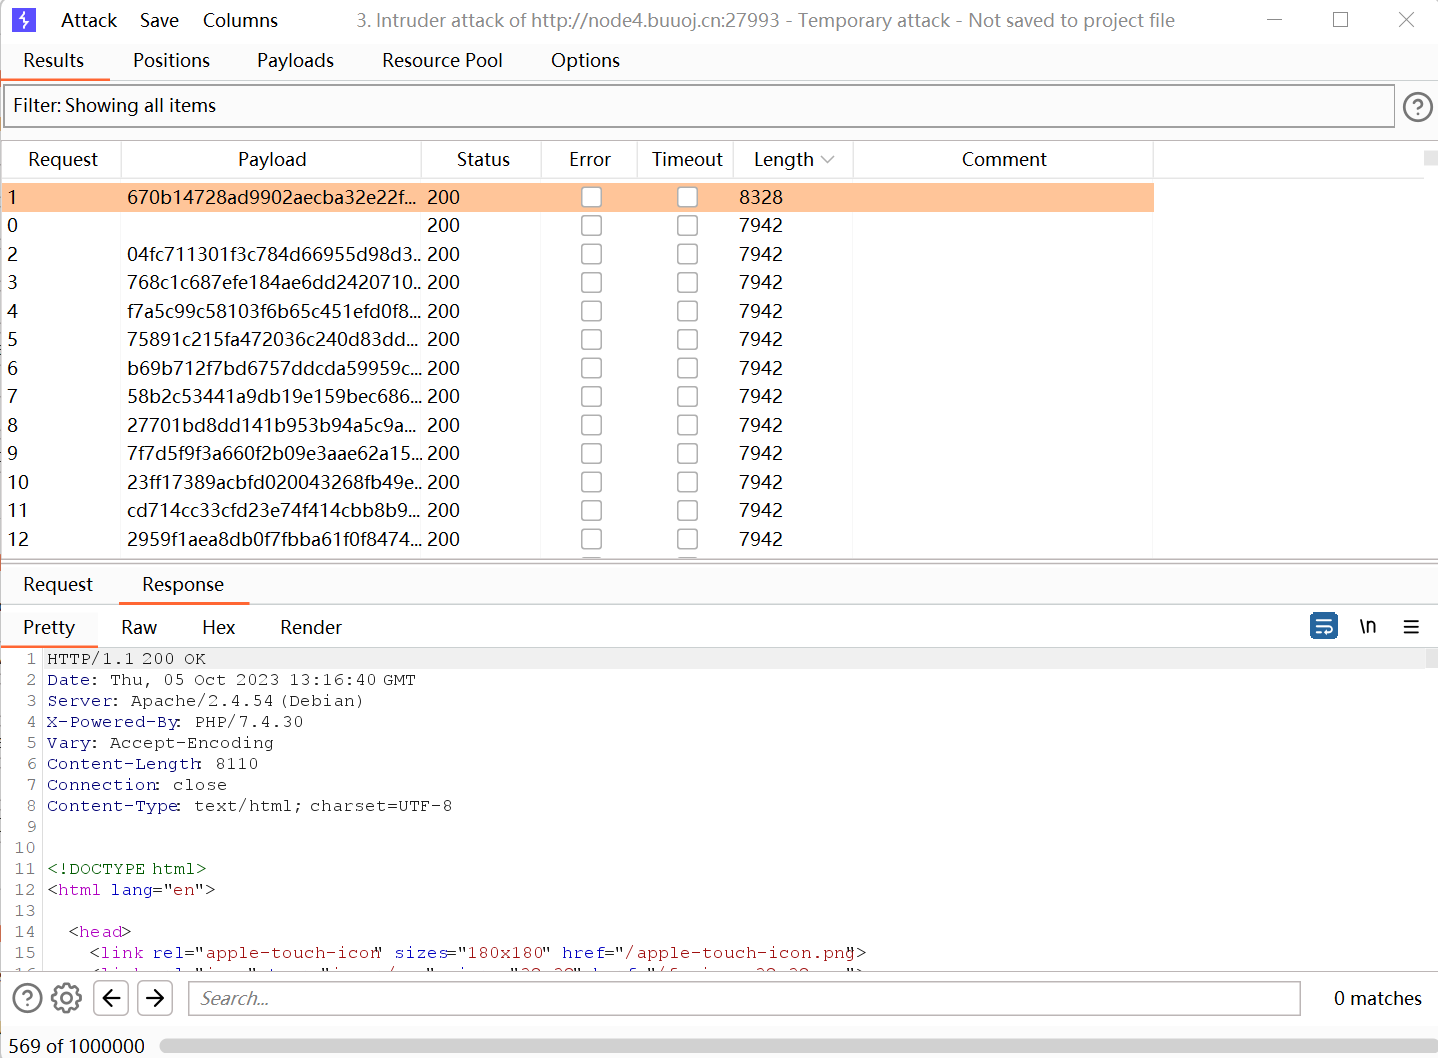Toggle Error checkbox for request 0

[x=591, y=225]
